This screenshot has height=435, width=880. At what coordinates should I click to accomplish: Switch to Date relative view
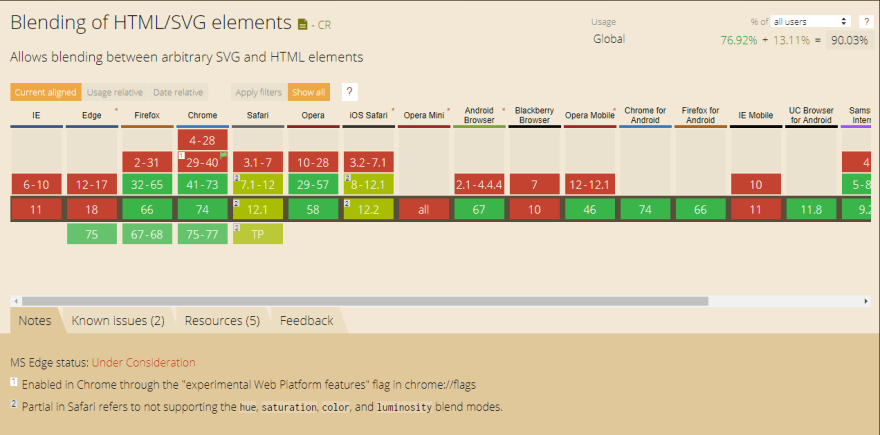(178, 92)
